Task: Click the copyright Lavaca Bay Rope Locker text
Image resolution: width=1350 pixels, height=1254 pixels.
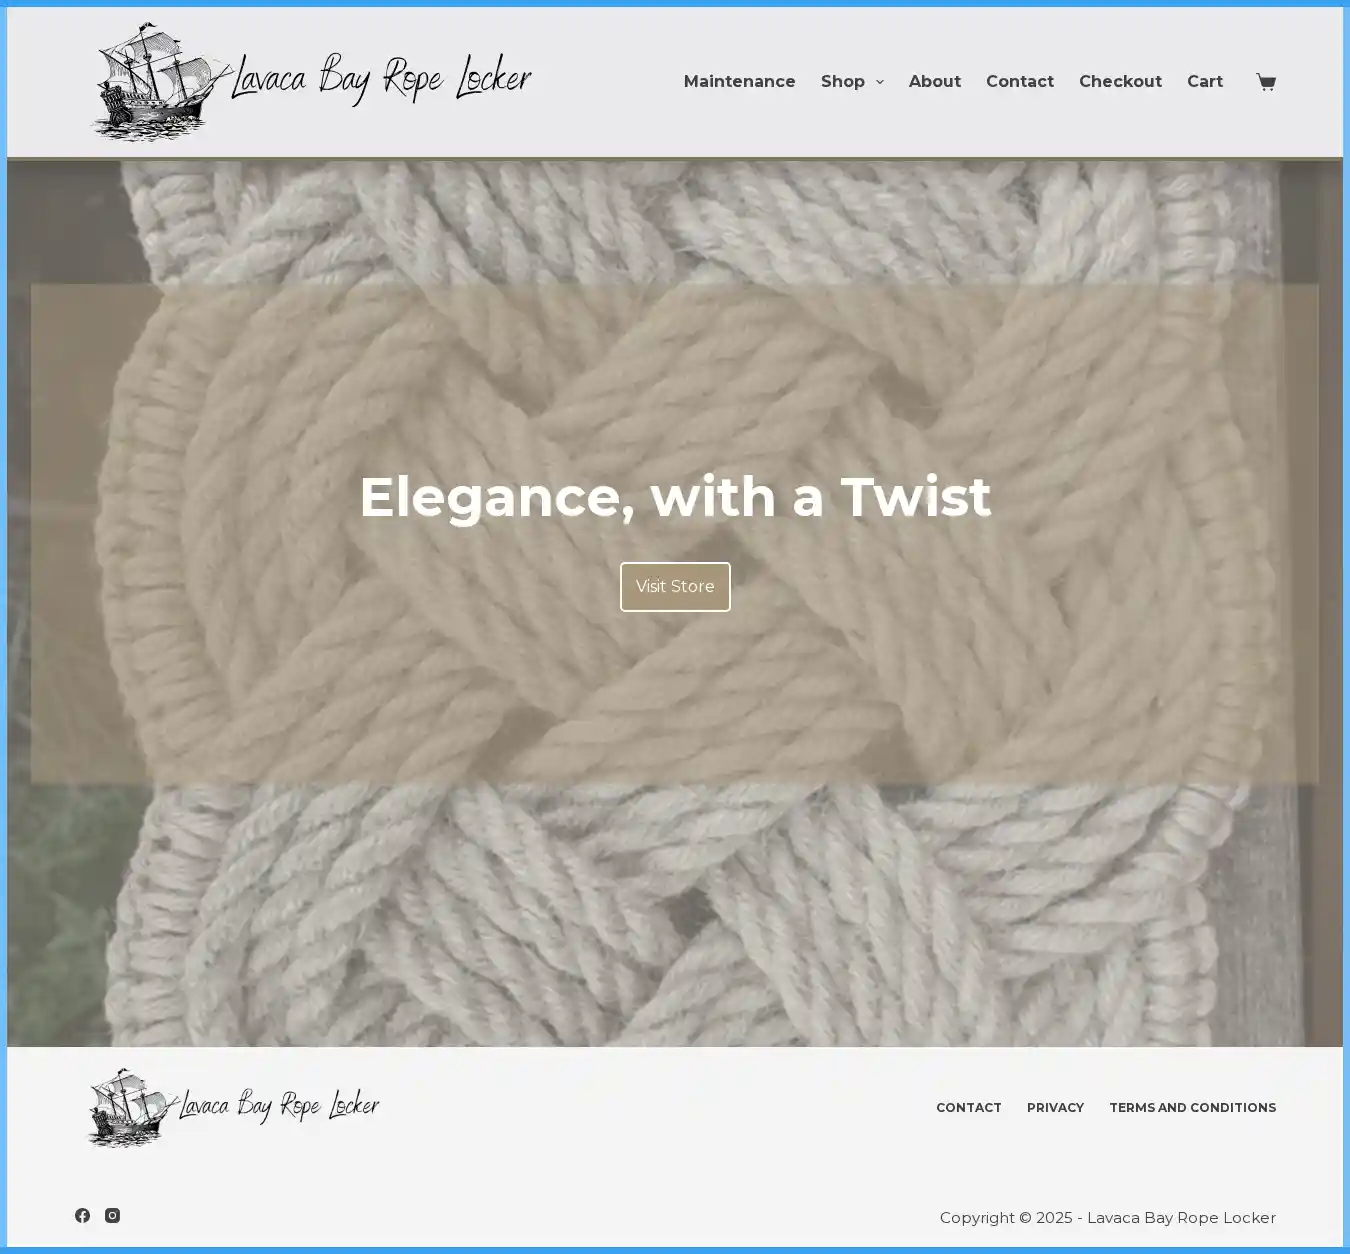Action: pyautogui.click(x=1181, y=1218)
